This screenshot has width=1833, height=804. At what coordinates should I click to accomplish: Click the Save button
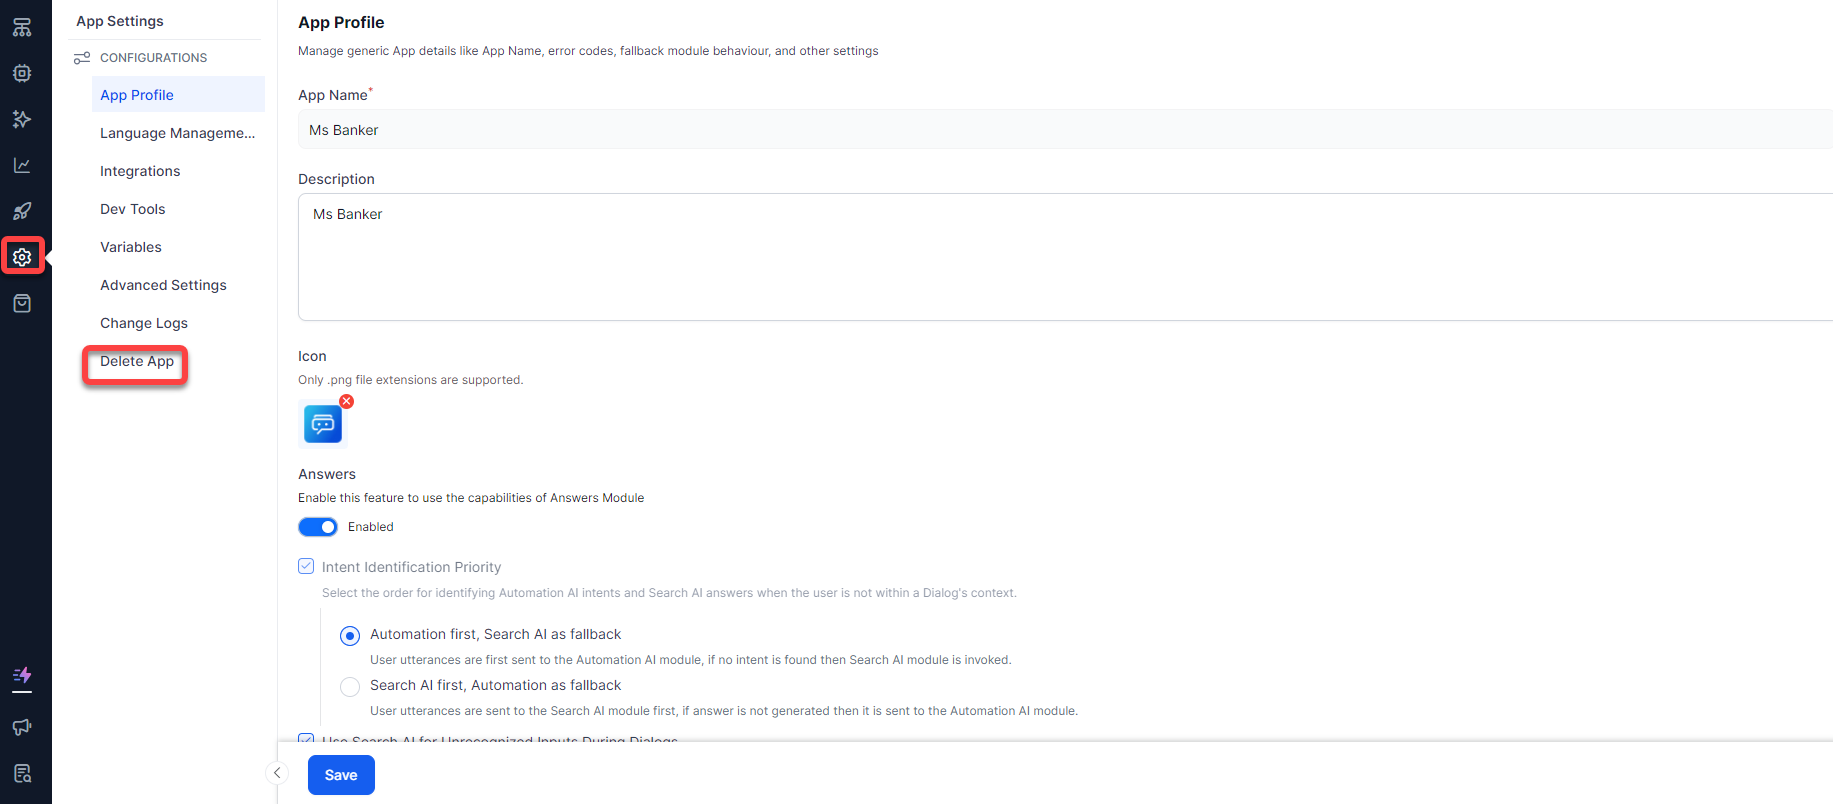[x=341, y=775]
